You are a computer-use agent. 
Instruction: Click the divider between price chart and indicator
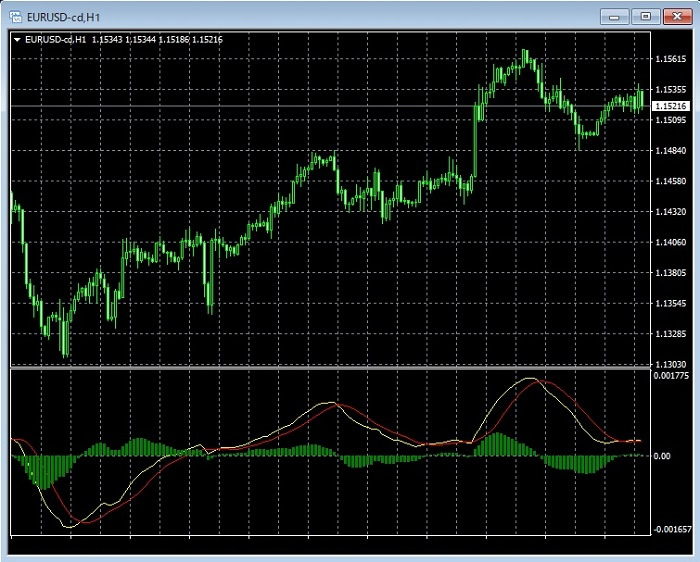tap(330, 368)
